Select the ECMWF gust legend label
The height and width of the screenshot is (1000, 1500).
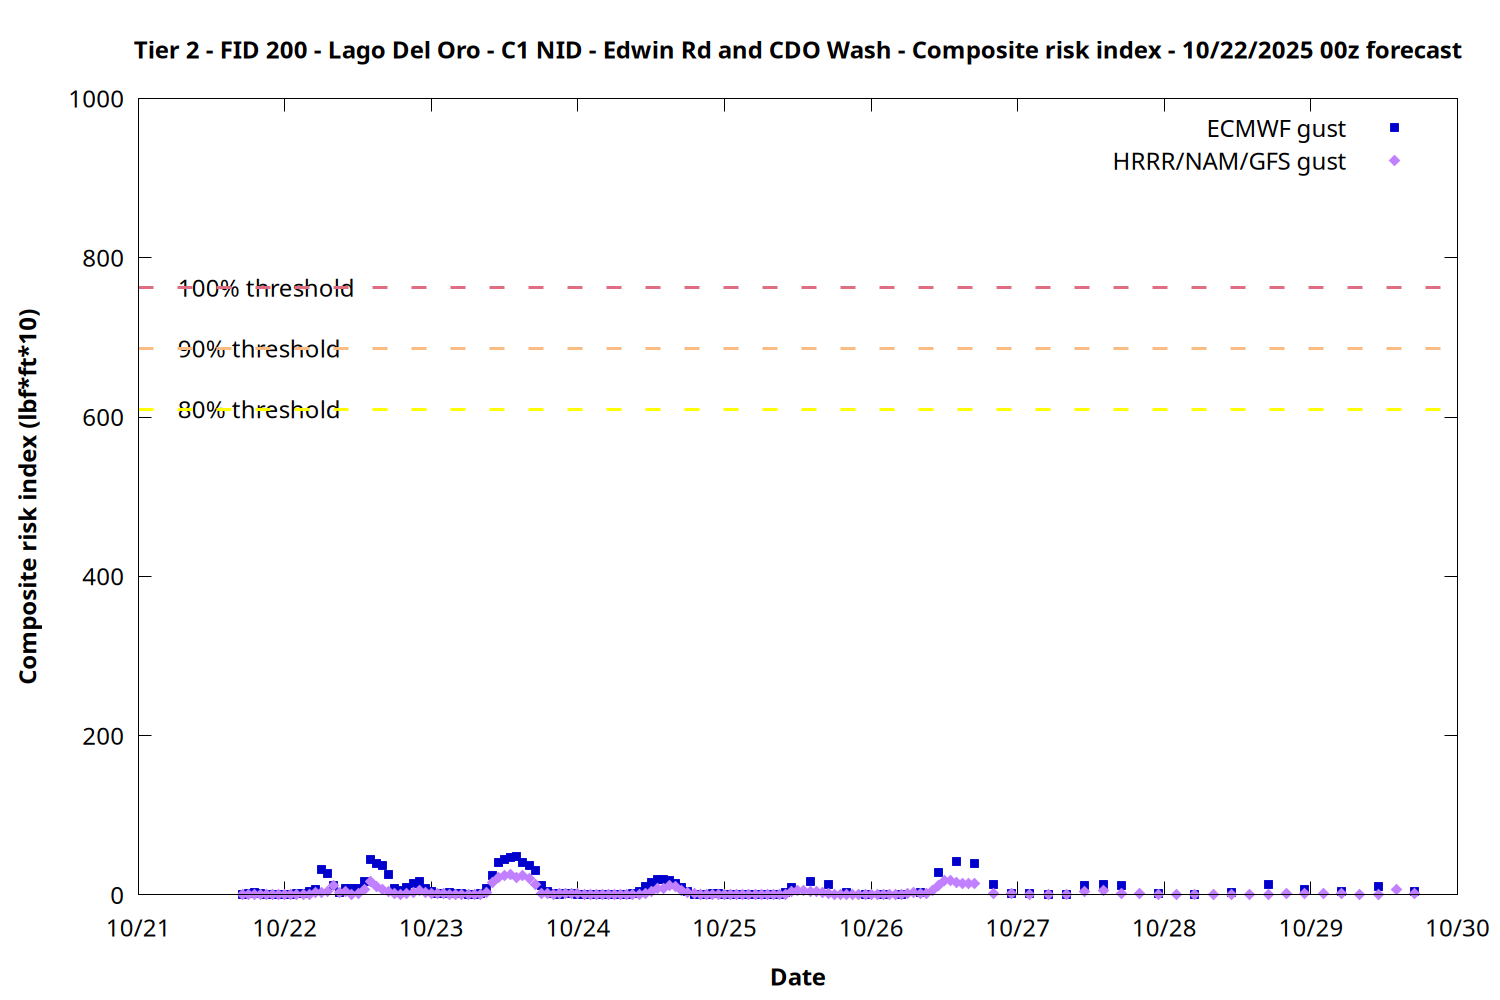[1276, 129]
